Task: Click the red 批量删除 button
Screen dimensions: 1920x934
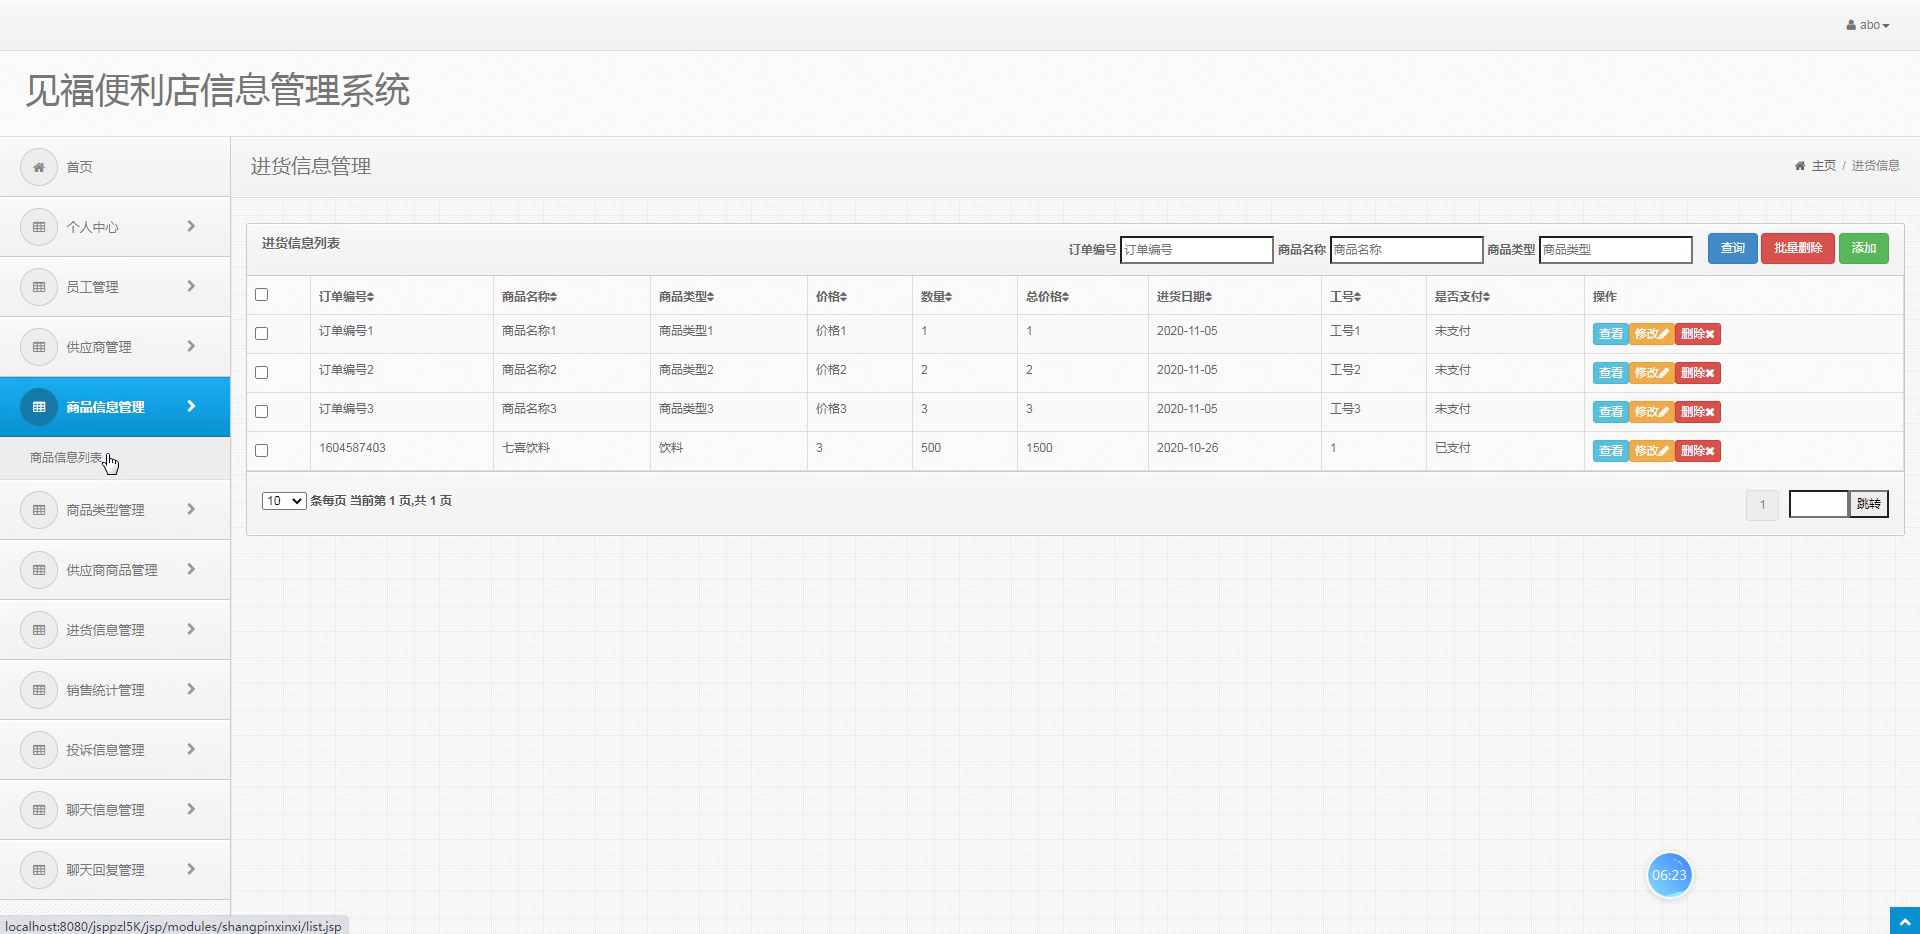Action: (1797, 248)
